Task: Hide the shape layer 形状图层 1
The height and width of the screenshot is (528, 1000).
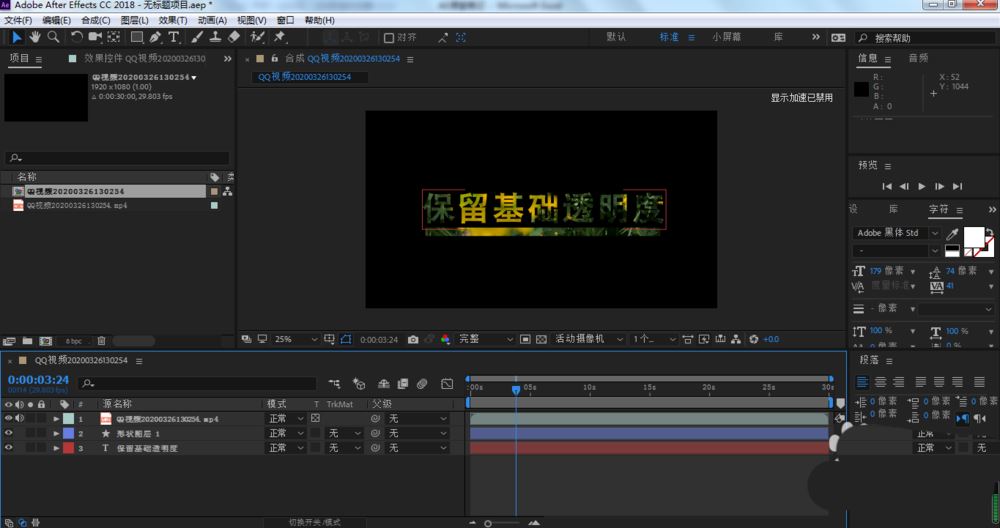Action: [x=9, y=433]
